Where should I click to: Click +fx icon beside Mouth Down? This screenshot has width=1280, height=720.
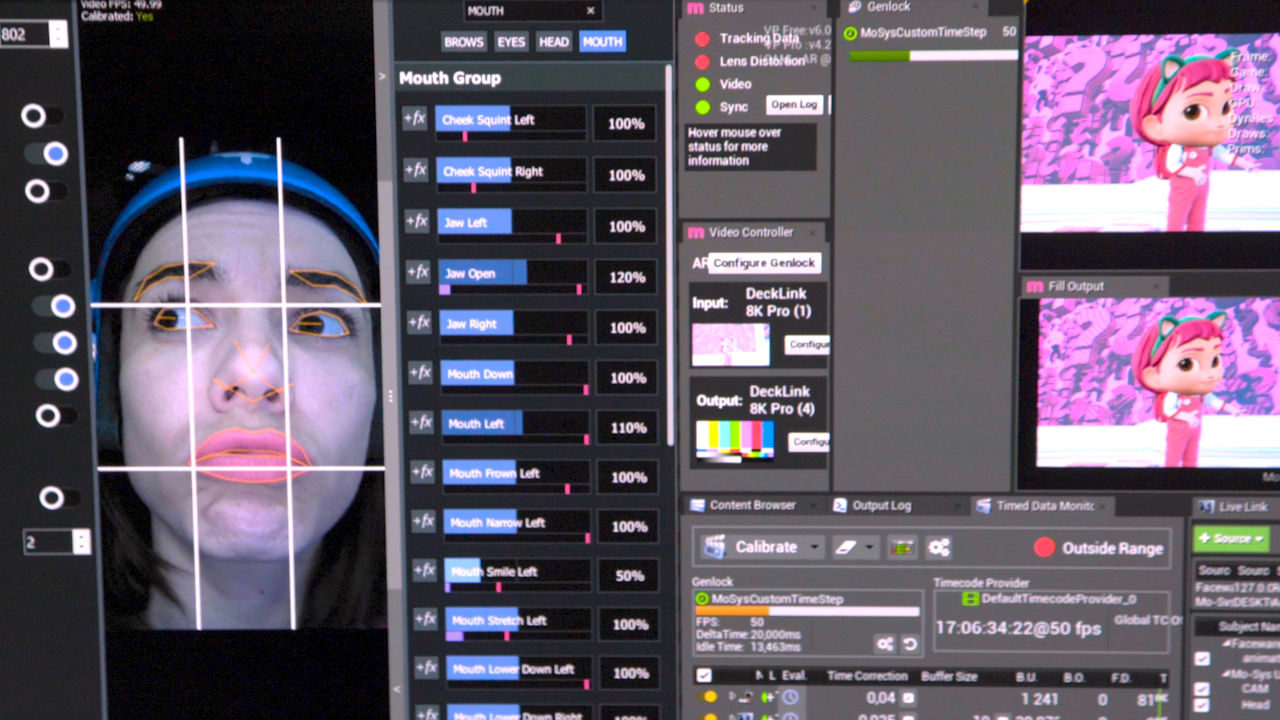[x=421, y=373]
